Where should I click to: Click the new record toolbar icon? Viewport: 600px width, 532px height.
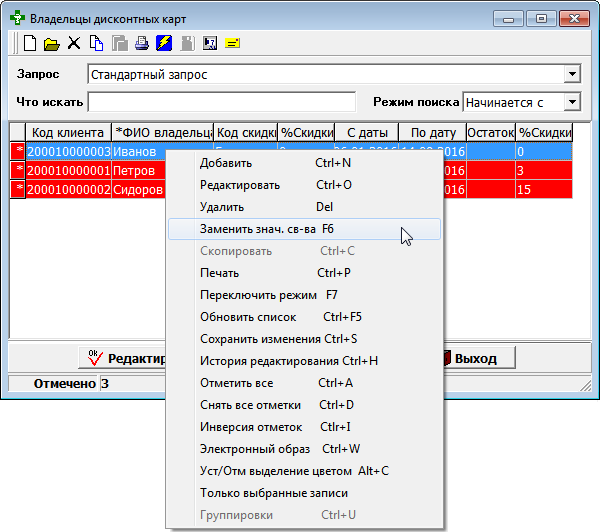click(x=30, y=43)
